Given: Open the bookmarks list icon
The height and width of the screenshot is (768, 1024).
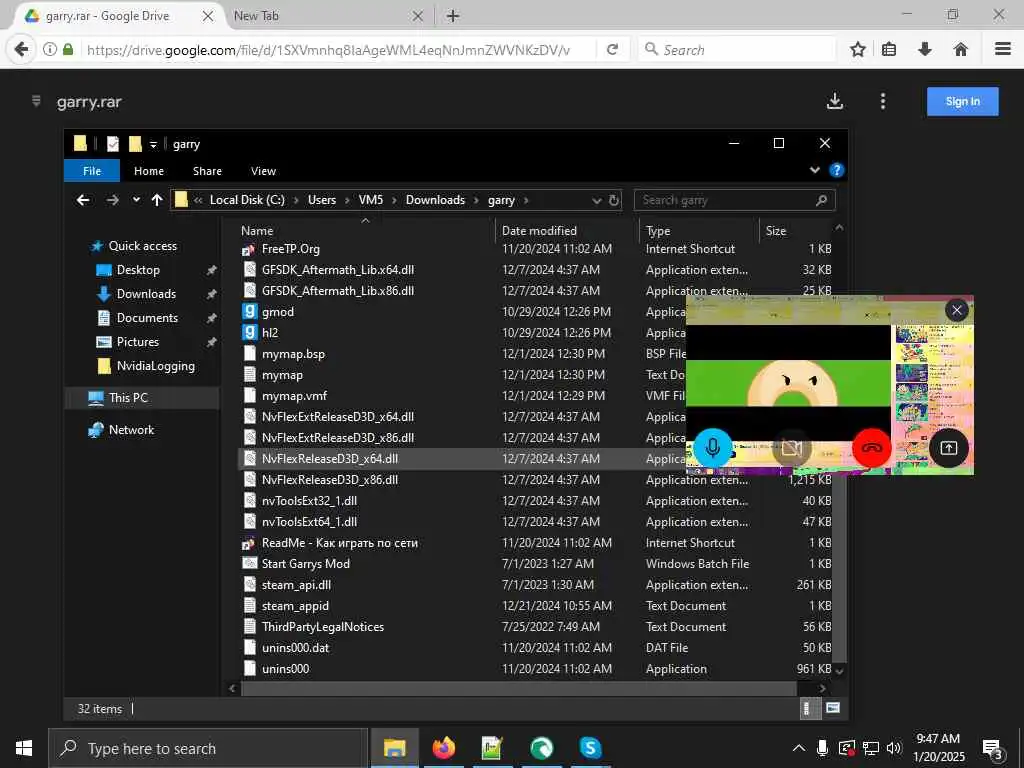Looking at the screenshot, I should pyautogui.click(x=889, y=50).
